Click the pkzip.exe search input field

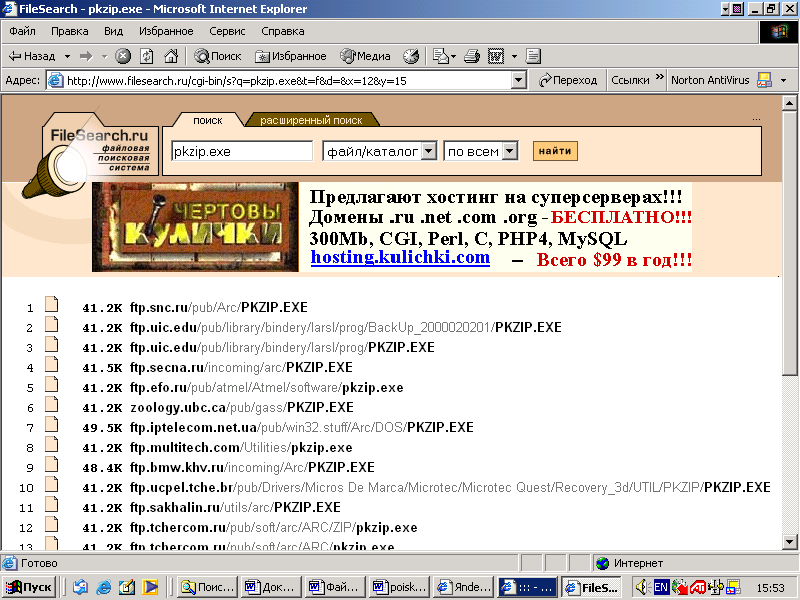(x=242, y=151)
